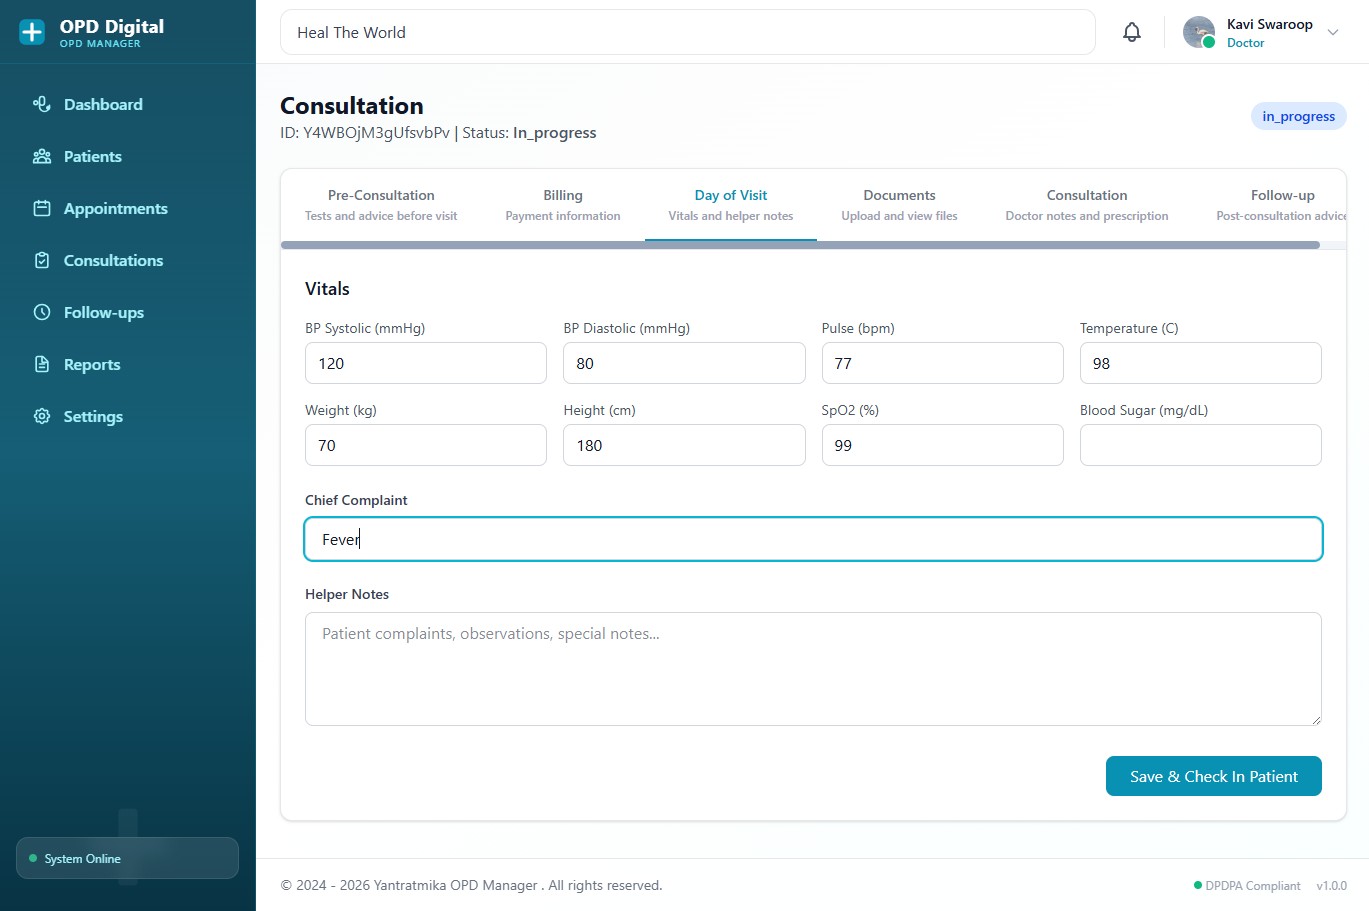Switch to the Pre-Consultation tab
The image size is (1369, 911).
pos(381,204)
